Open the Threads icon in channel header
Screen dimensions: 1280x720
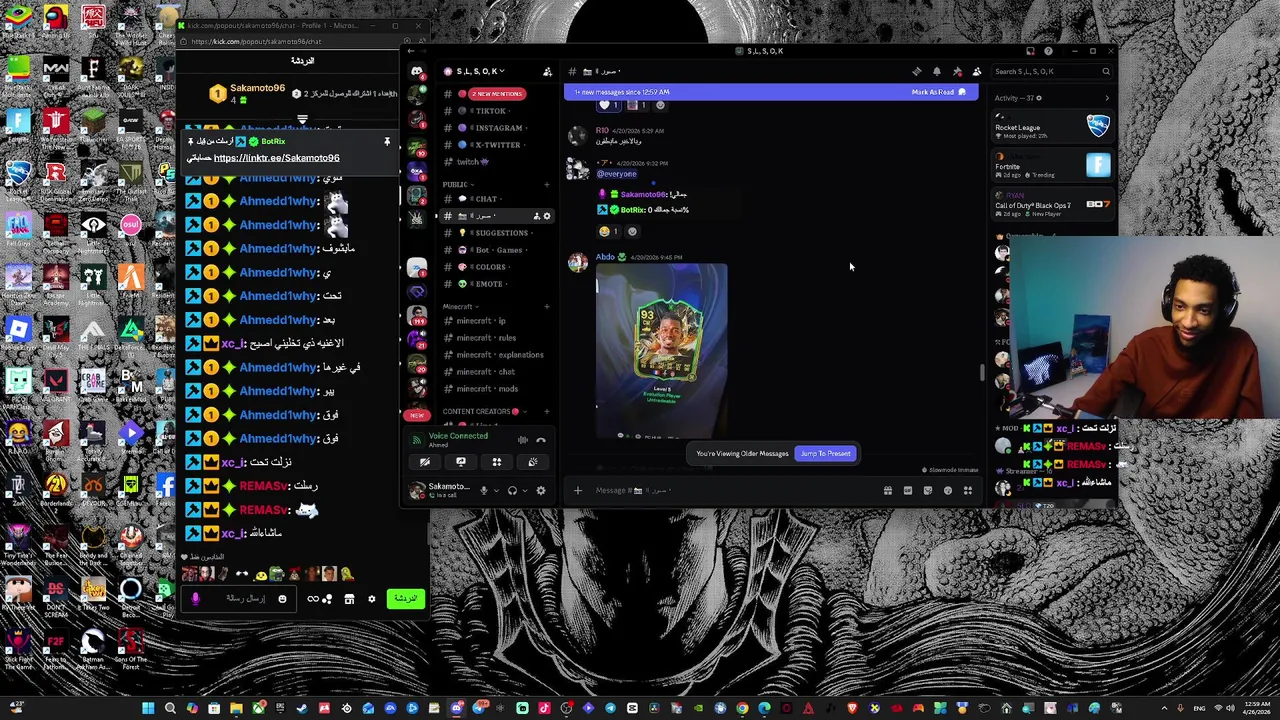917,71
